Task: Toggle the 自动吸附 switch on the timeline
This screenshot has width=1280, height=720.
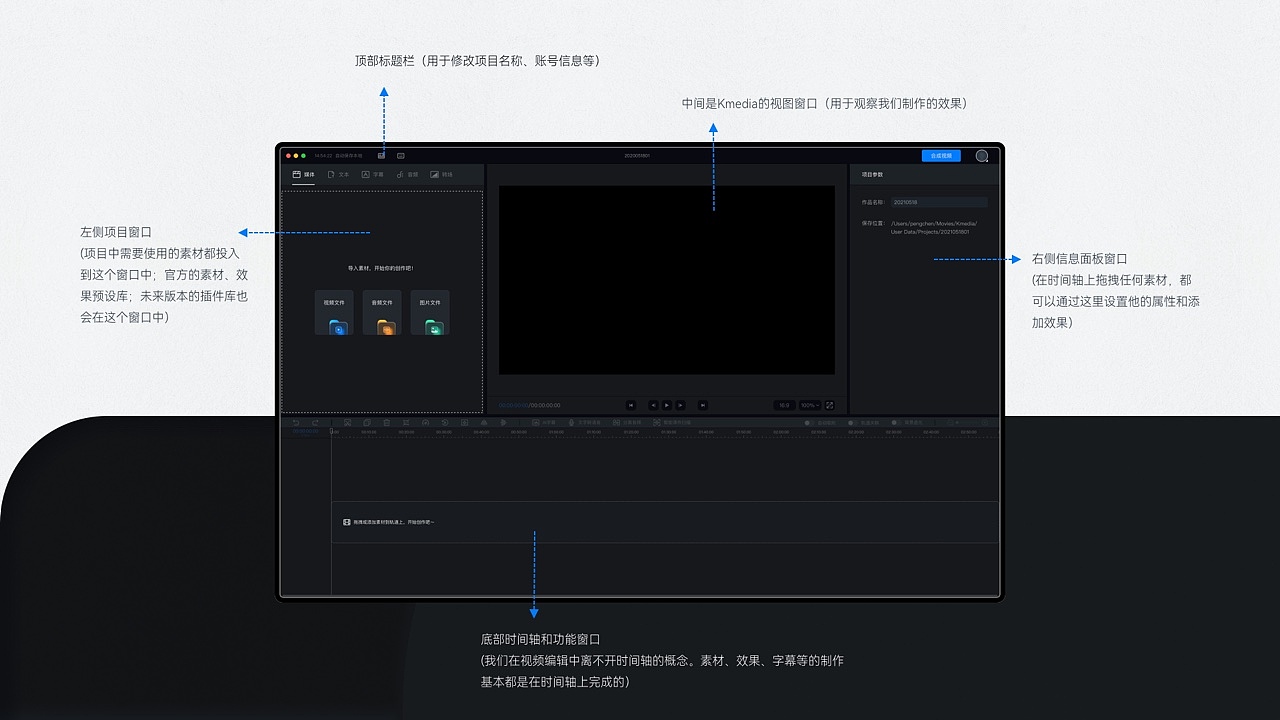Action: (808, 422)
